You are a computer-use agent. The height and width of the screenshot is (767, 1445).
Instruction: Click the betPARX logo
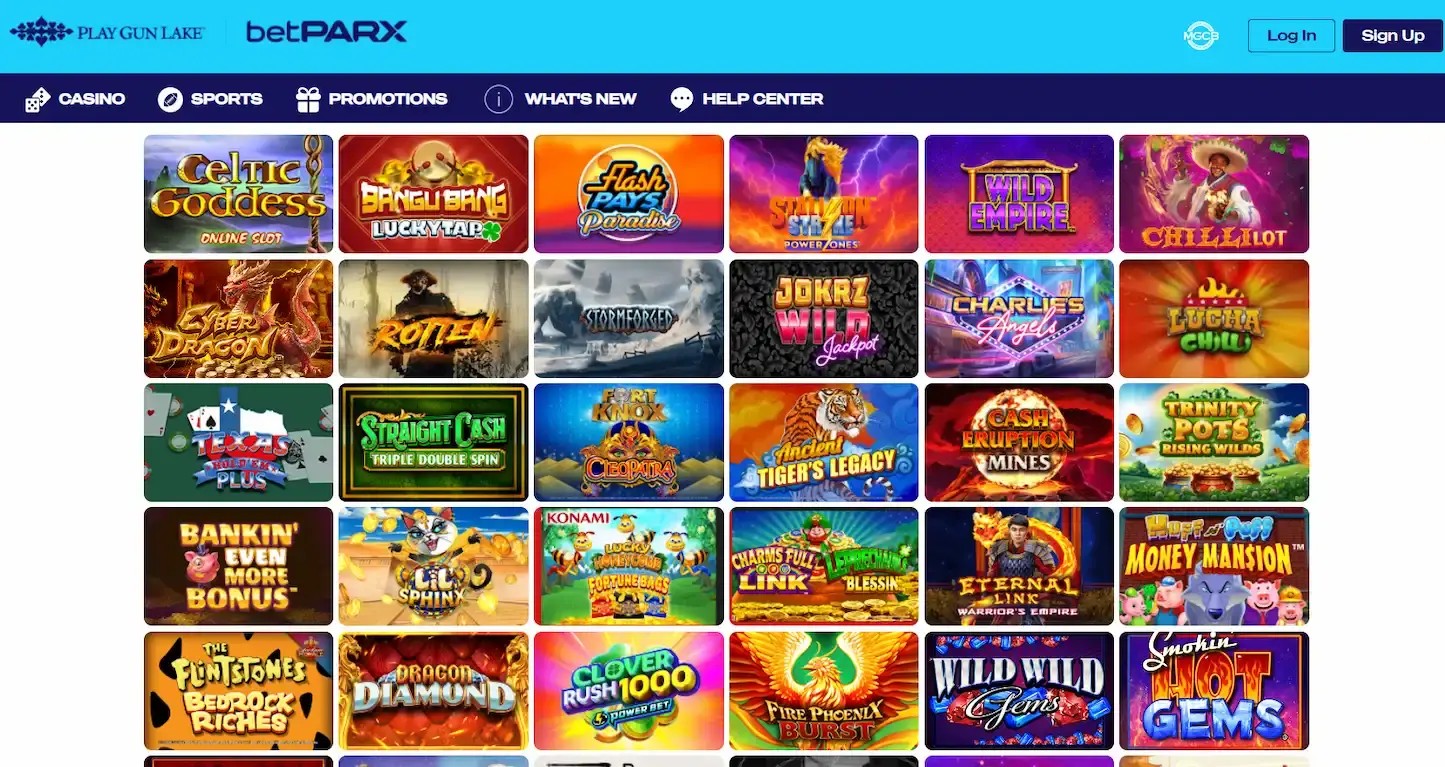(326, 32)
